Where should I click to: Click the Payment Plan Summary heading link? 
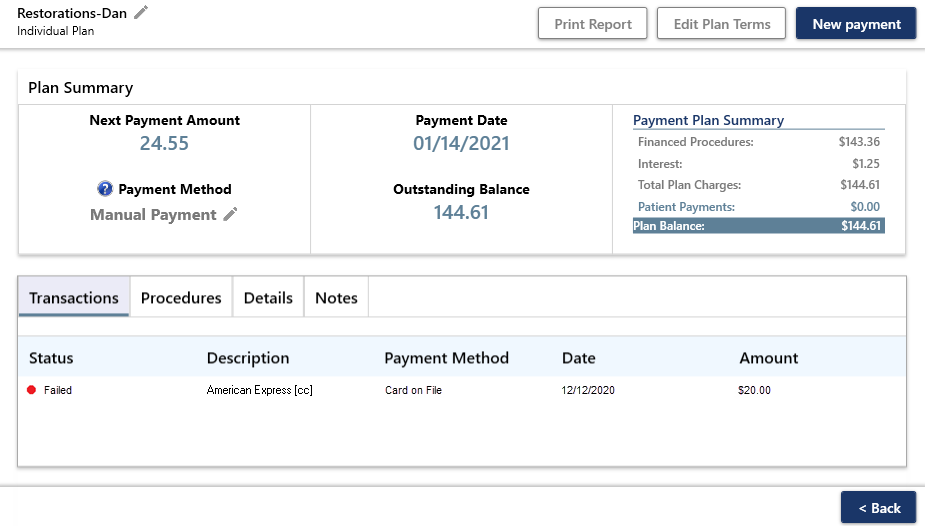click(x=708, y=120)
